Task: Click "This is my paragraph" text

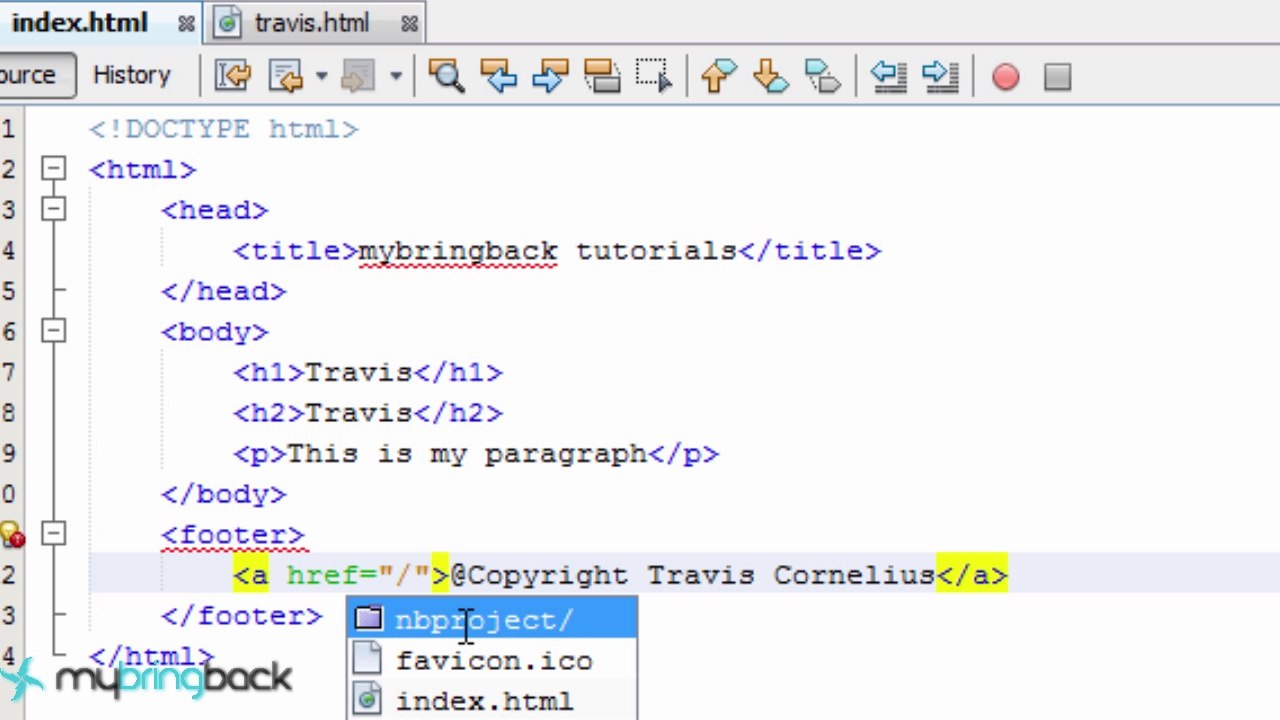Action: click(x=467, y=453)
